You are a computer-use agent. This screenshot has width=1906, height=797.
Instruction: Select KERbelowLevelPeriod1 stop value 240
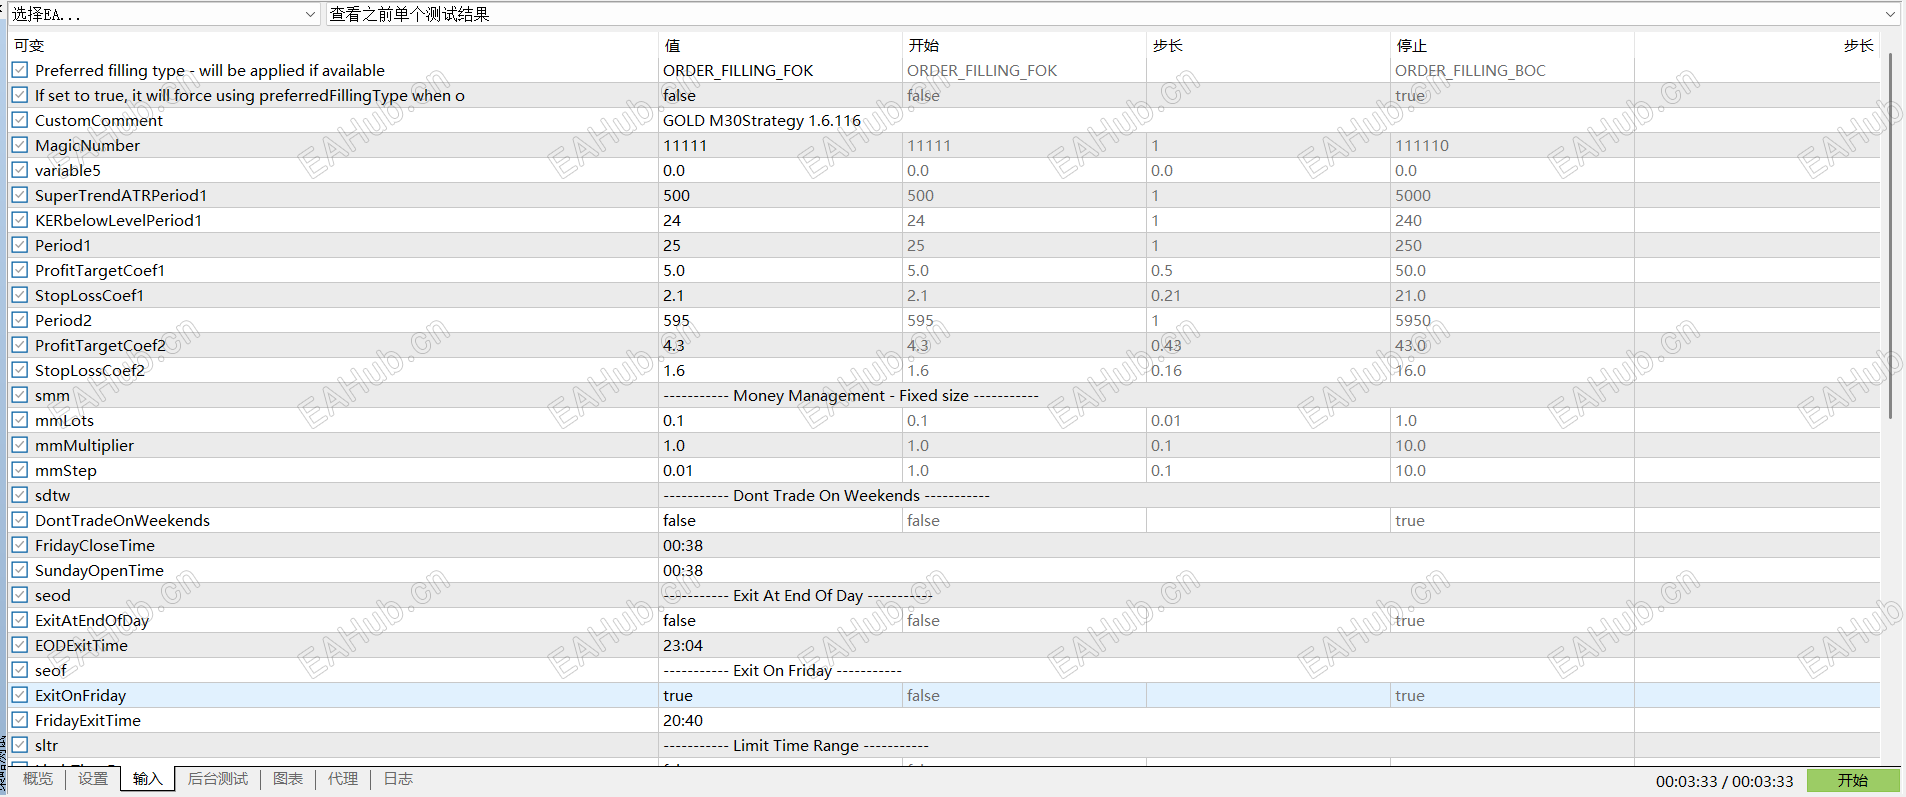click(1408, 220)
